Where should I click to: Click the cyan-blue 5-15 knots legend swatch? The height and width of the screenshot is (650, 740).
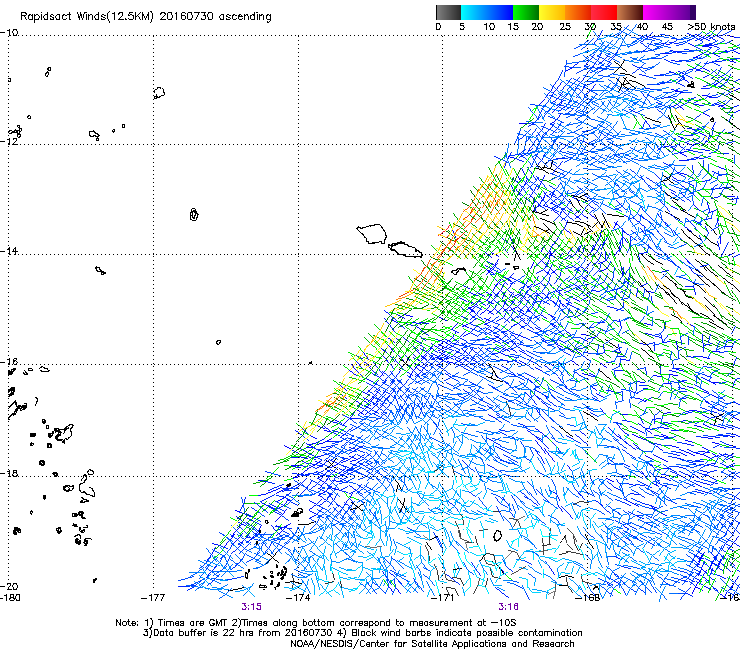pos(487,12)
